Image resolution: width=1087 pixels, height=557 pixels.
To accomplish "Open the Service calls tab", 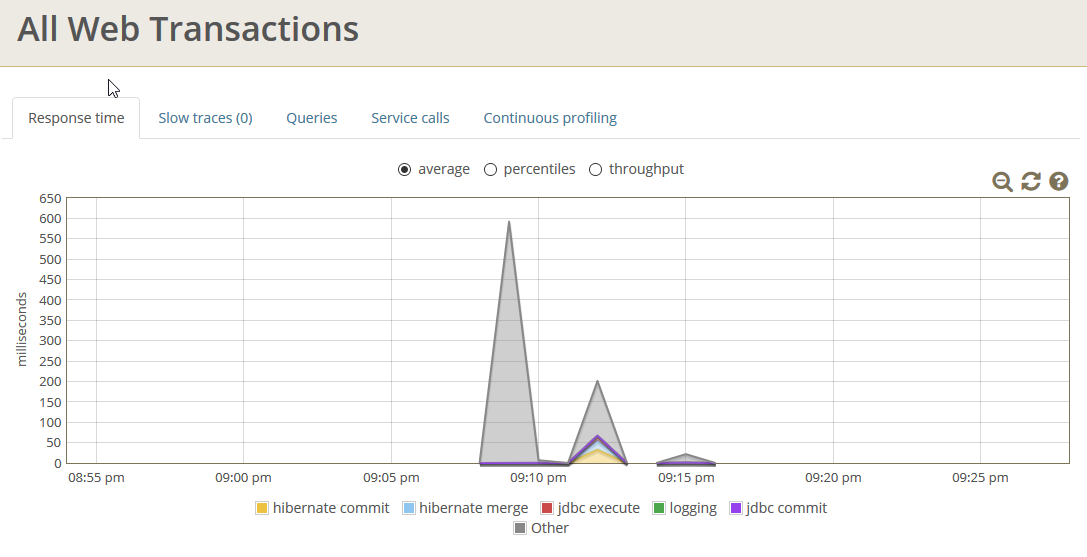I will [410, 118].
